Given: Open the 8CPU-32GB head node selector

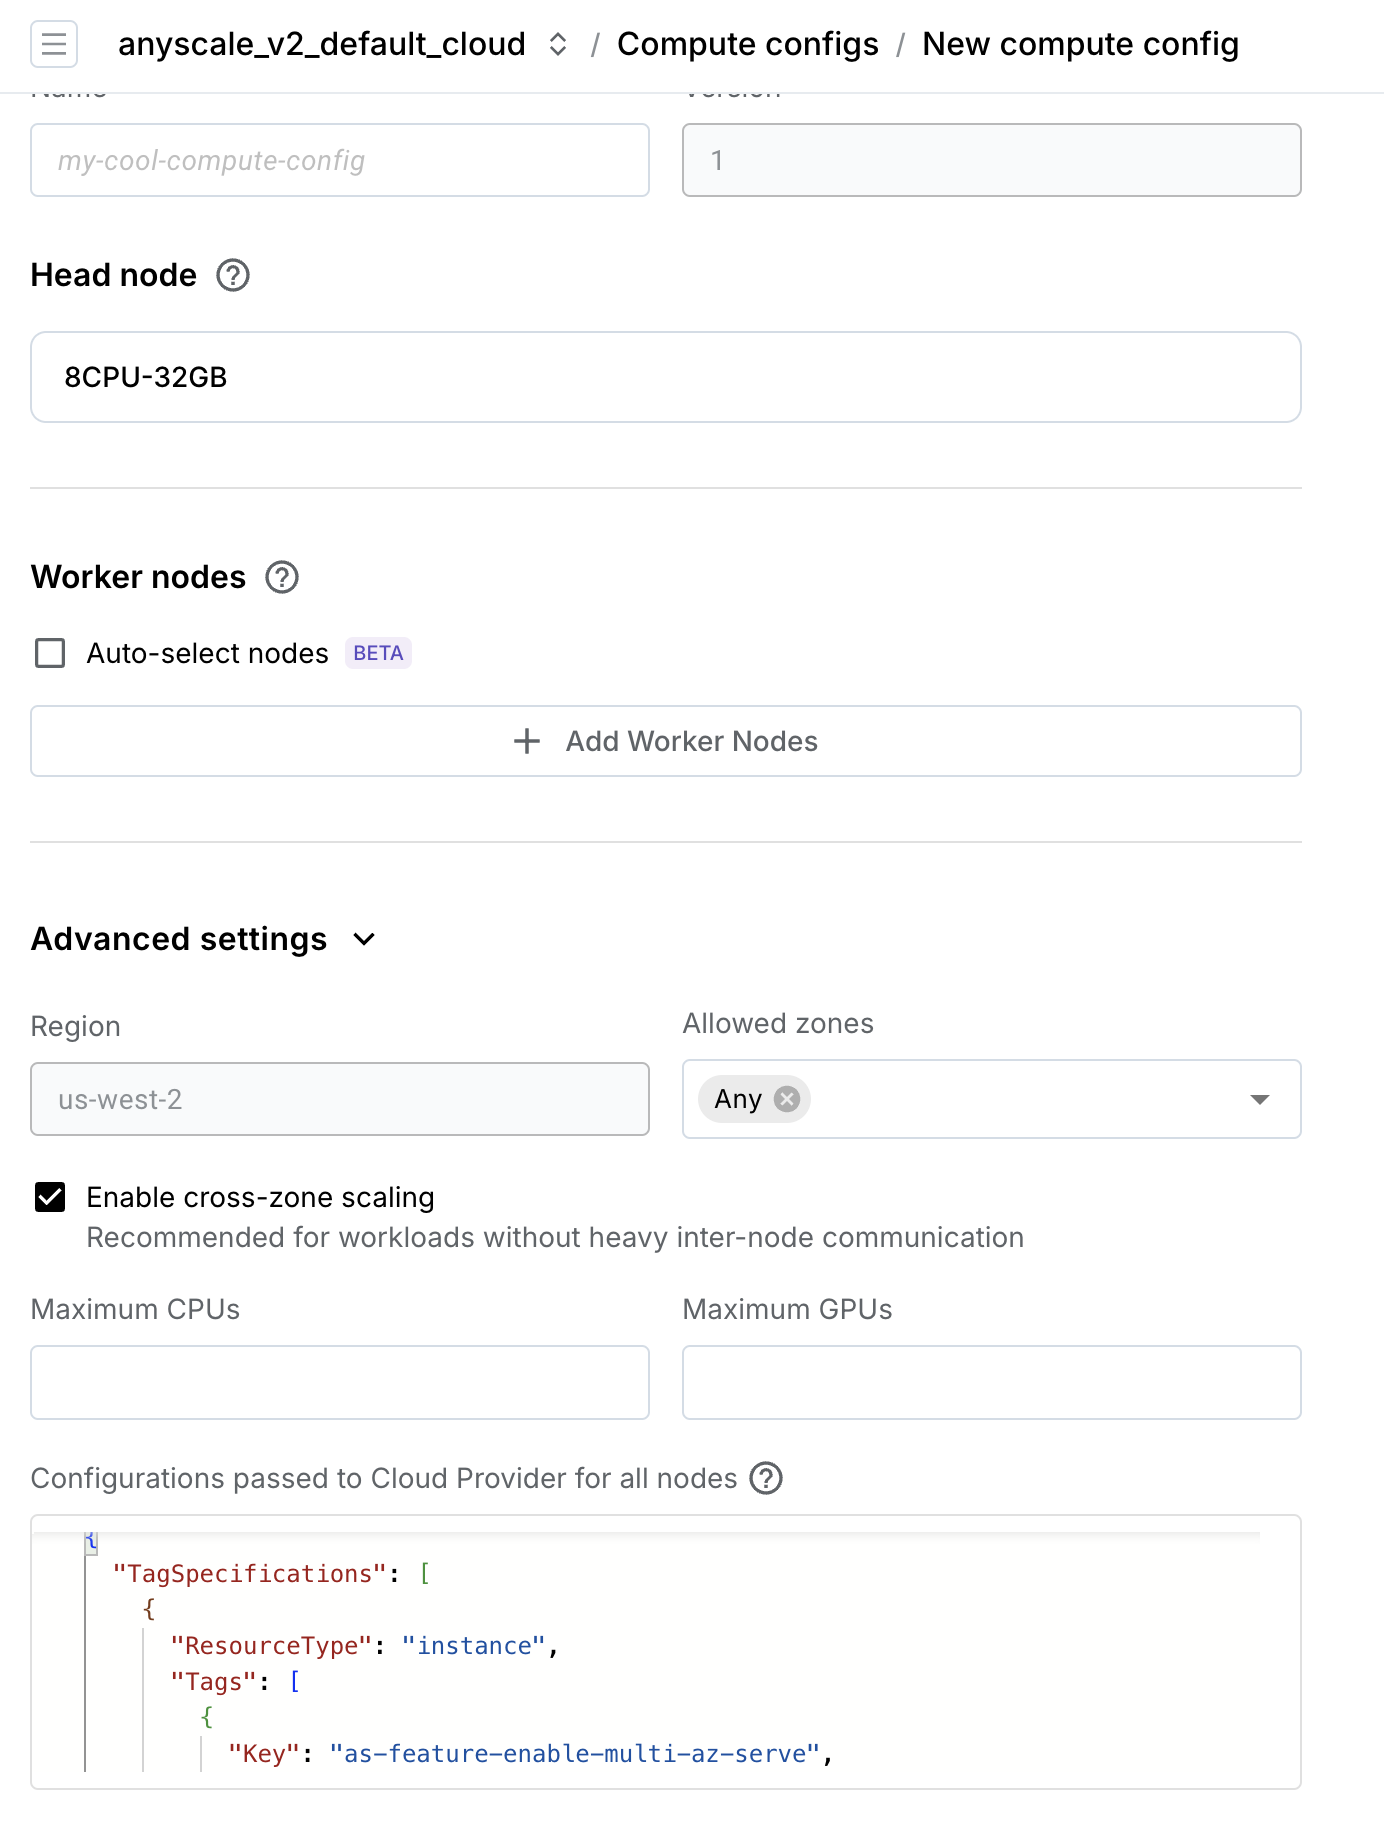Looking at the screenshot, I should [x=665, y=377].
